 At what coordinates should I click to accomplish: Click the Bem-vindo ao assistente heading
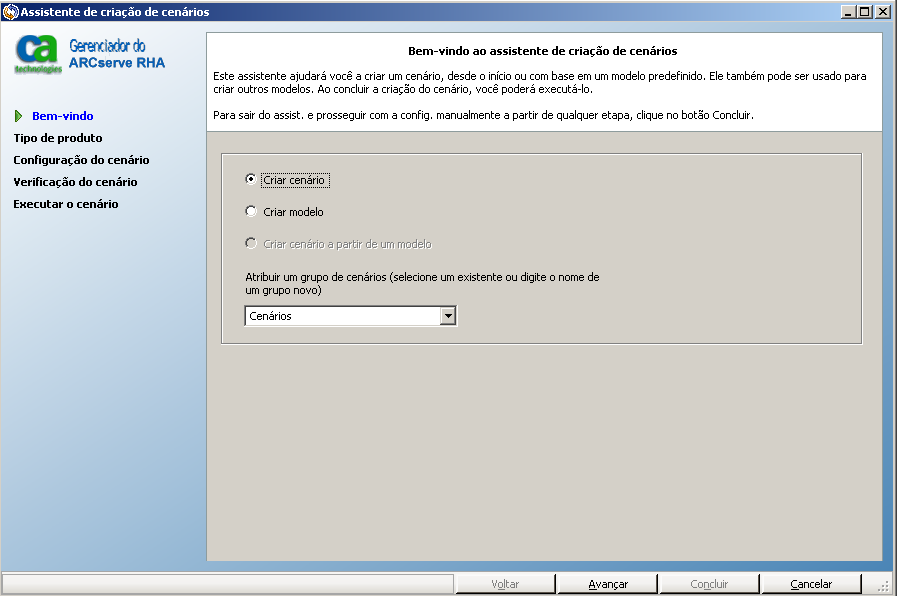click(x=542, y=51)
